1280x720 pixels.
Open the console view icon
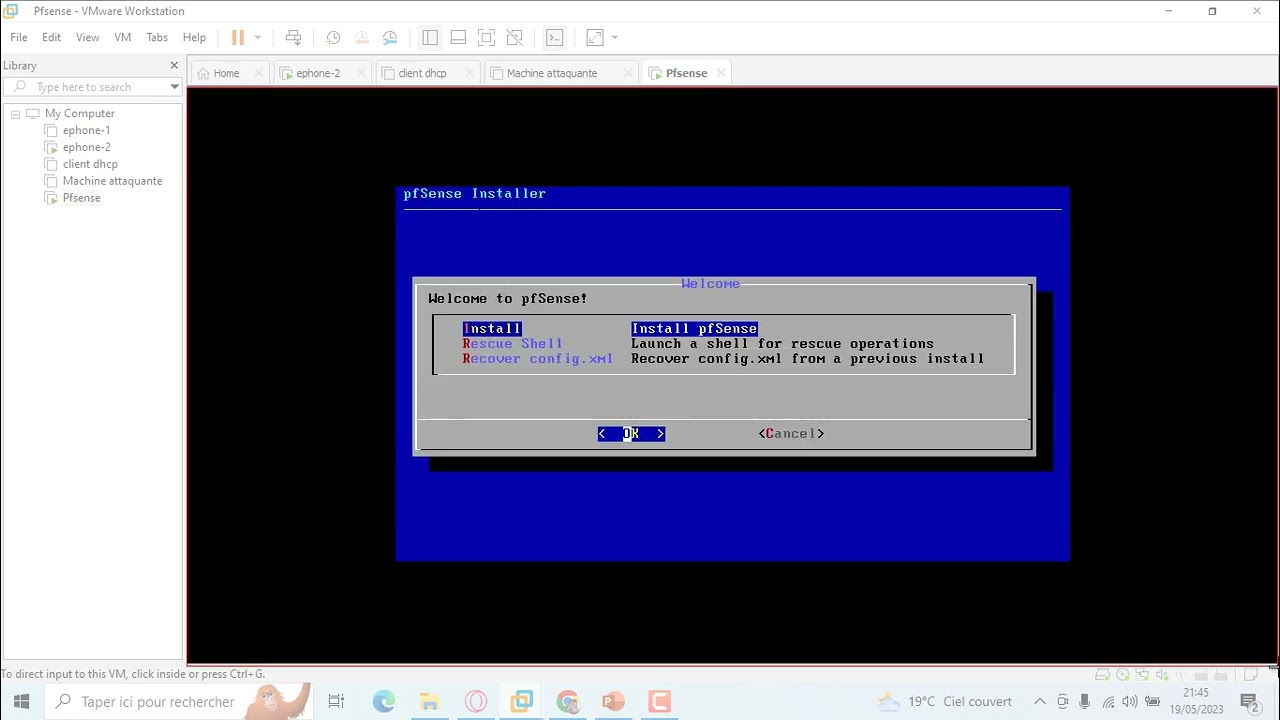[555, 37]
